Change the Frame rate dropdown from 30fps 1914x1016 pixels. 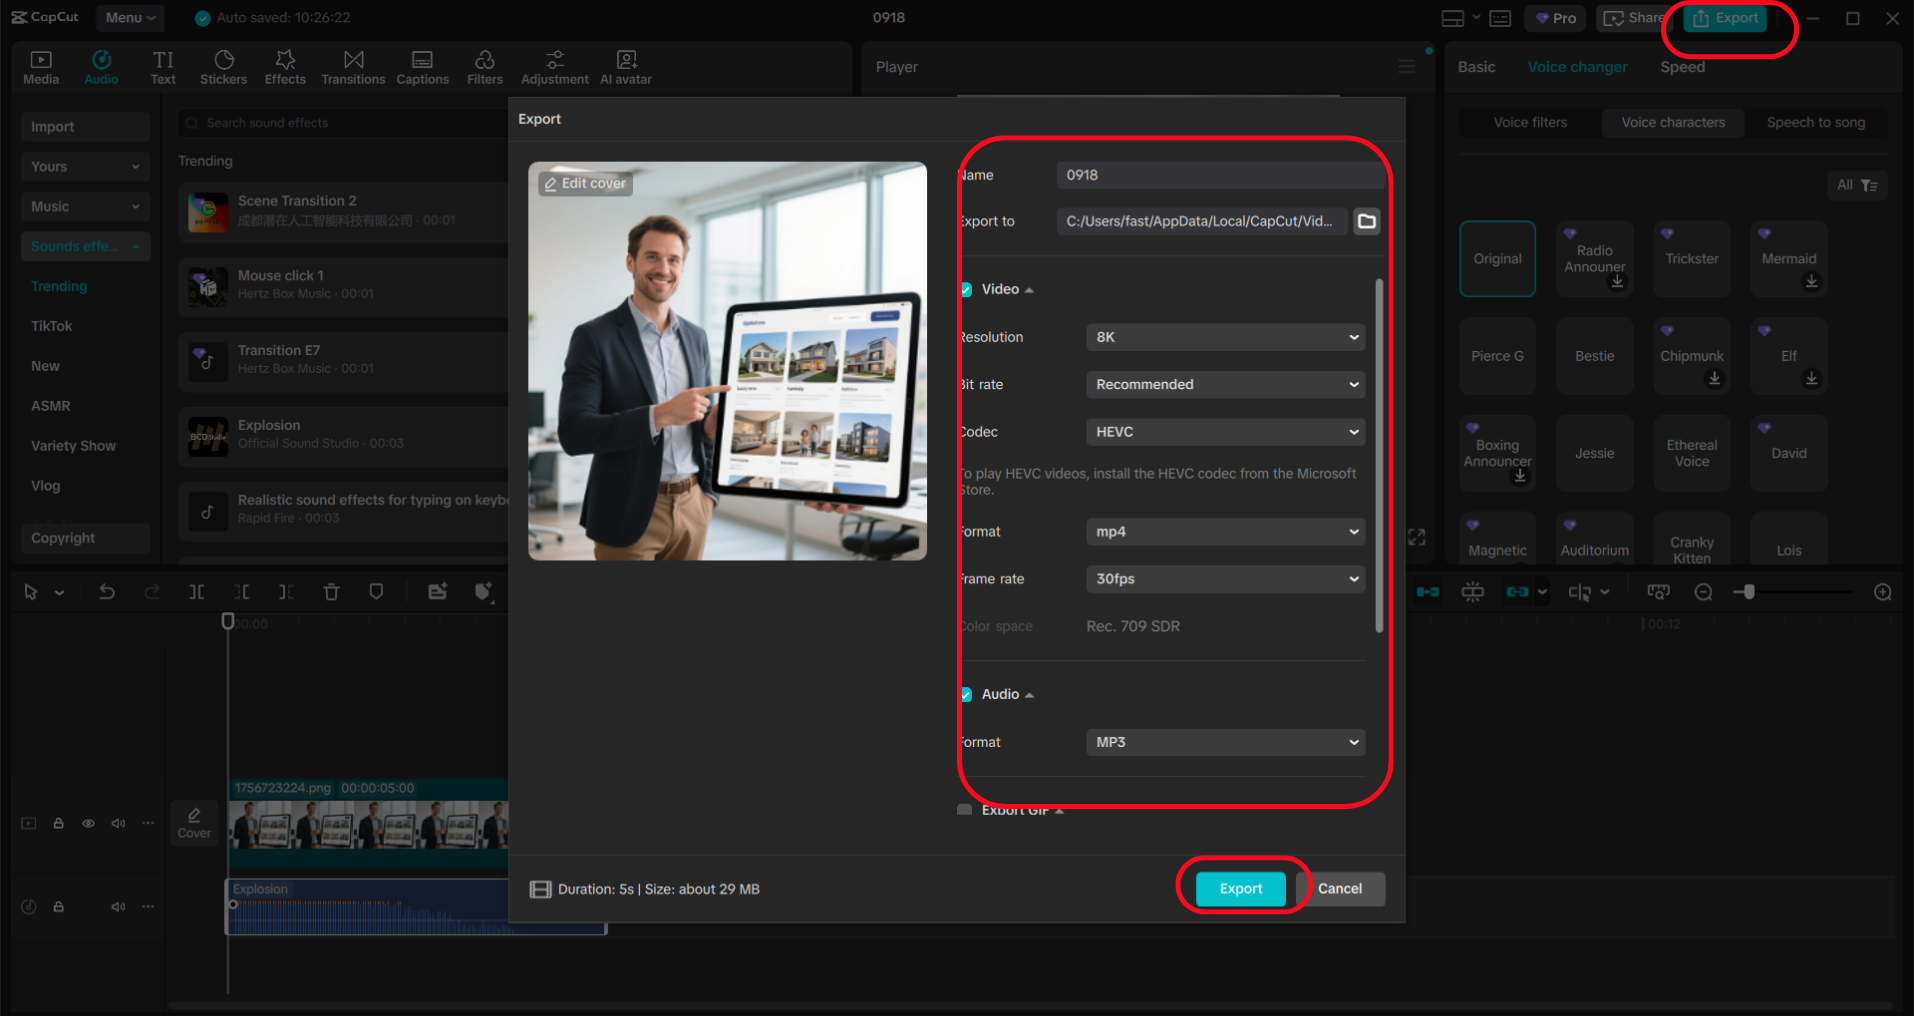[1224, 579]
